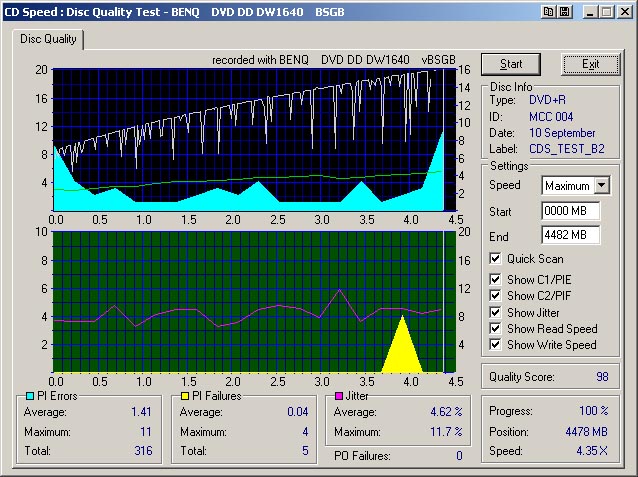Click the disc label CDS_TEST_B2

tap(567, 149)
